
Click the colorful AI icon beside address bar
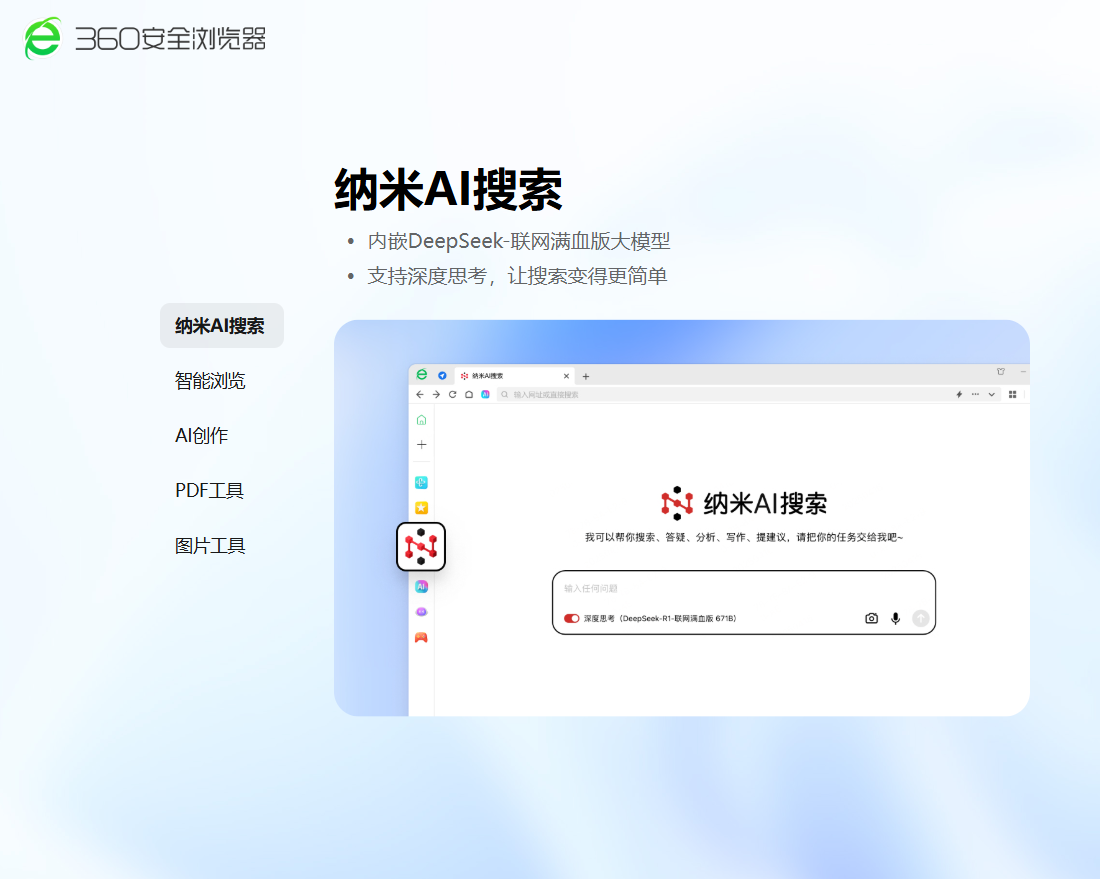(485, 394)
